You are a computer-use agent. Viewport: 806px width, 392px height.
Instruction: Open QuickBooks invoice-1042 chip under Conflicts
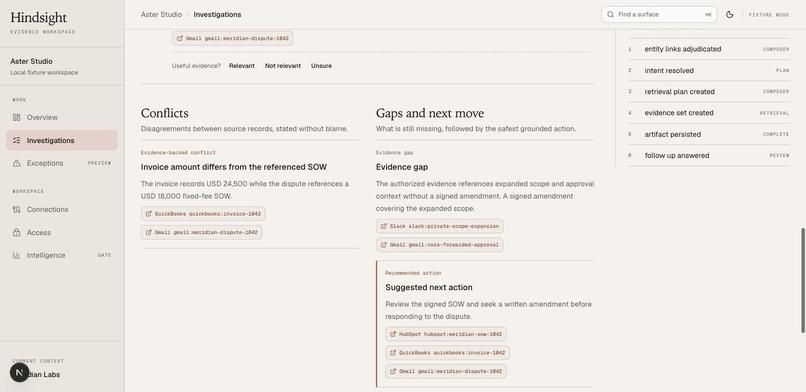[x=203, y=214]
